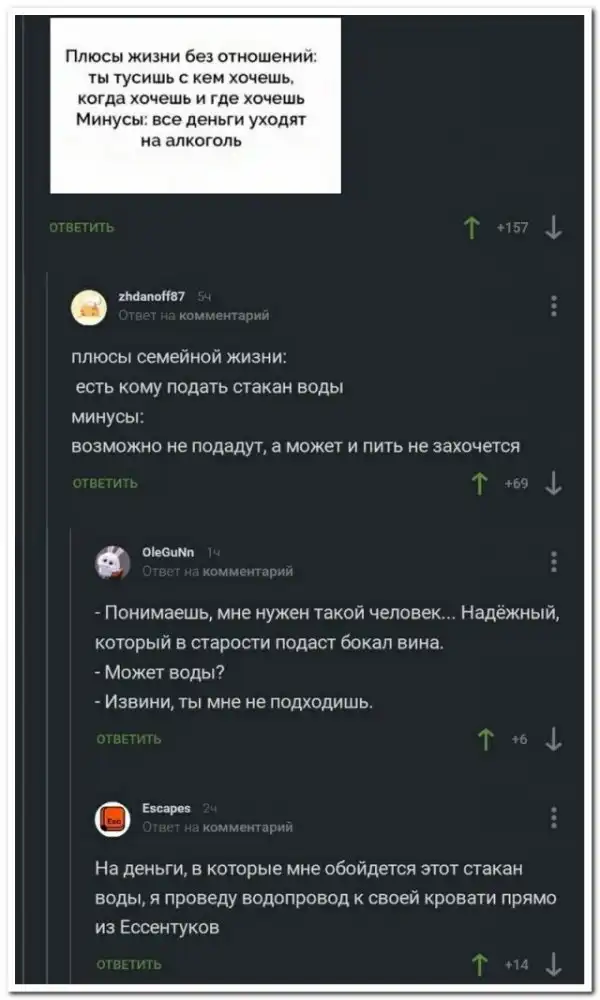Image resolution: width=600 pixels, height=1000 pixels.
Task: Upvote OleGuNn's comment
Action: point(487,739)
